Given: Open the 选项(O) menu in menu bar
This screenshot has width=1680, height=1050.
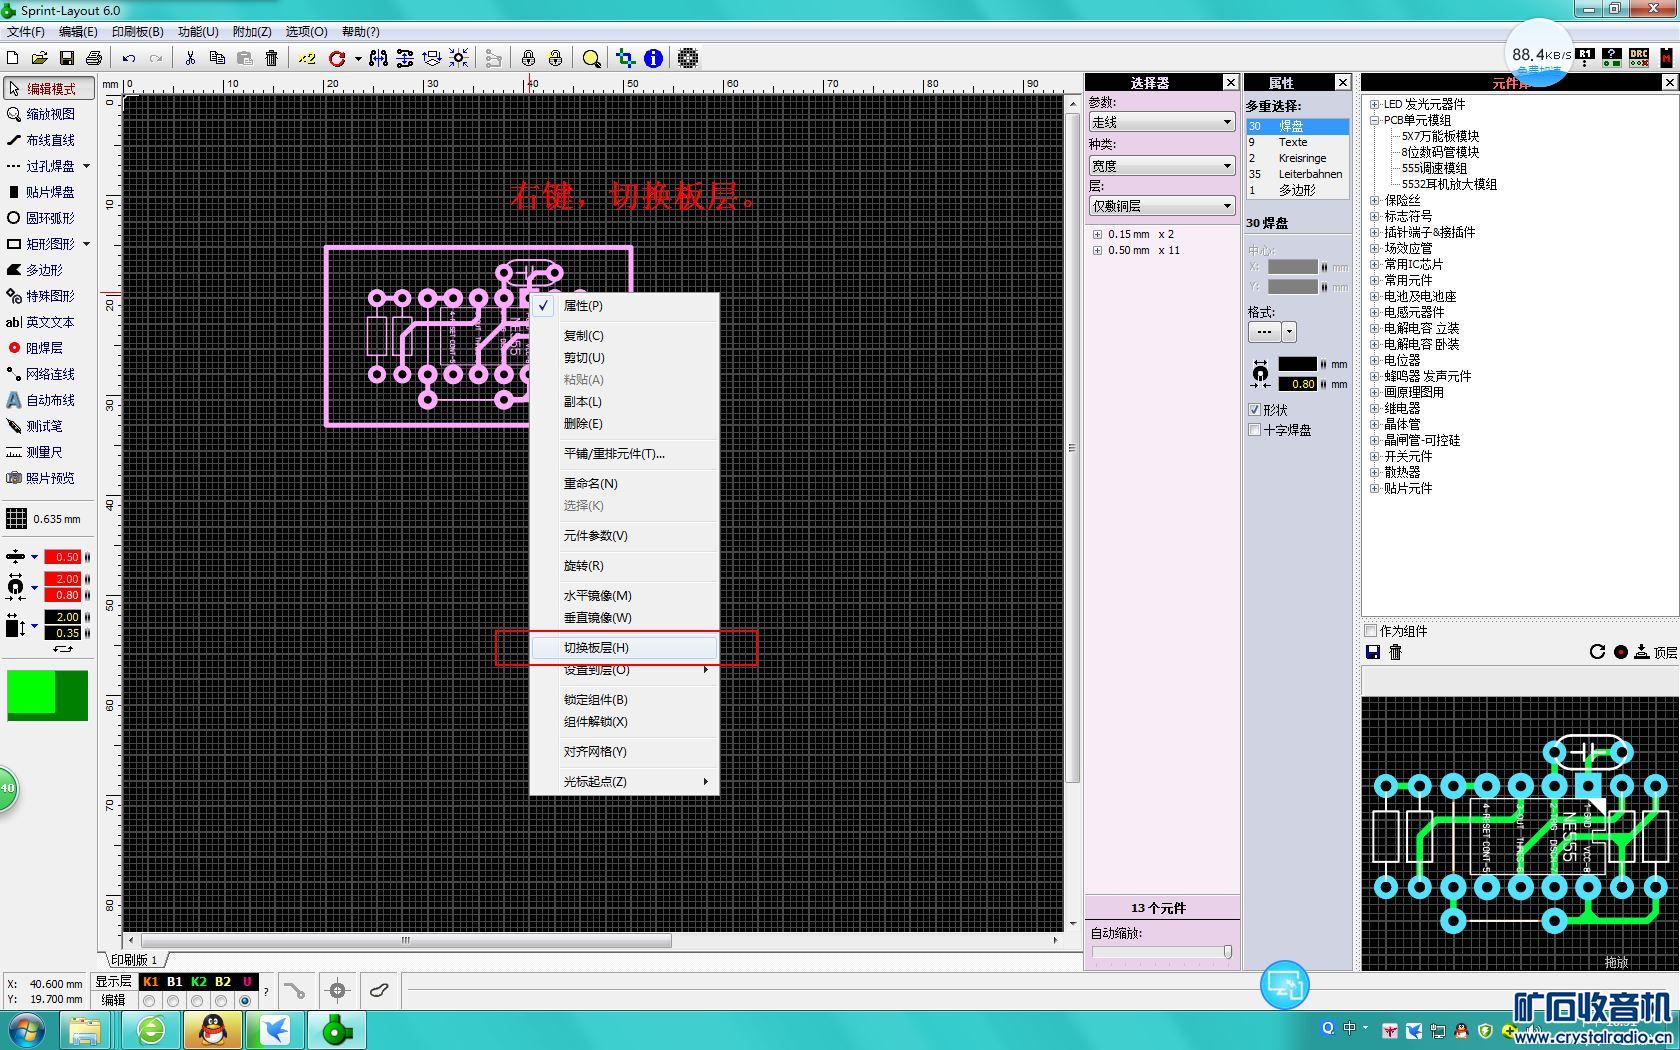Looking at the screenshot, I should 306,32.
